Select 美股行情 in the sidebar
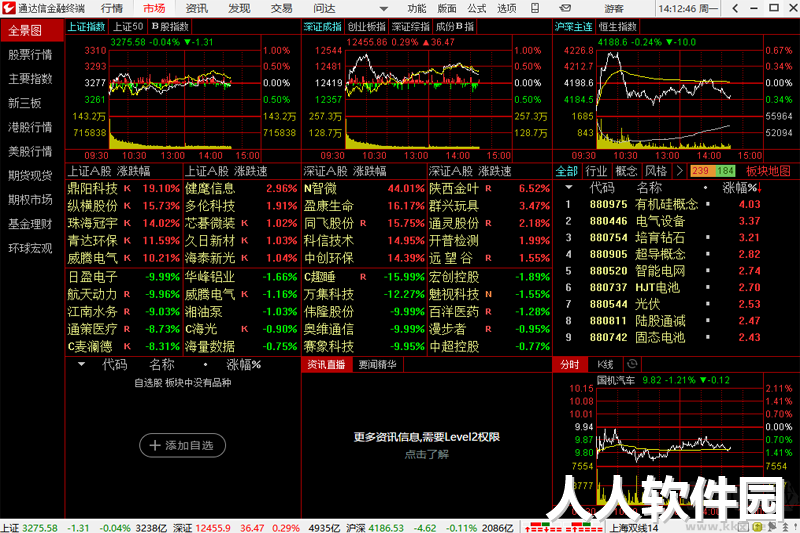Viewport: 800px width, 533px height. tap(32, 151)
